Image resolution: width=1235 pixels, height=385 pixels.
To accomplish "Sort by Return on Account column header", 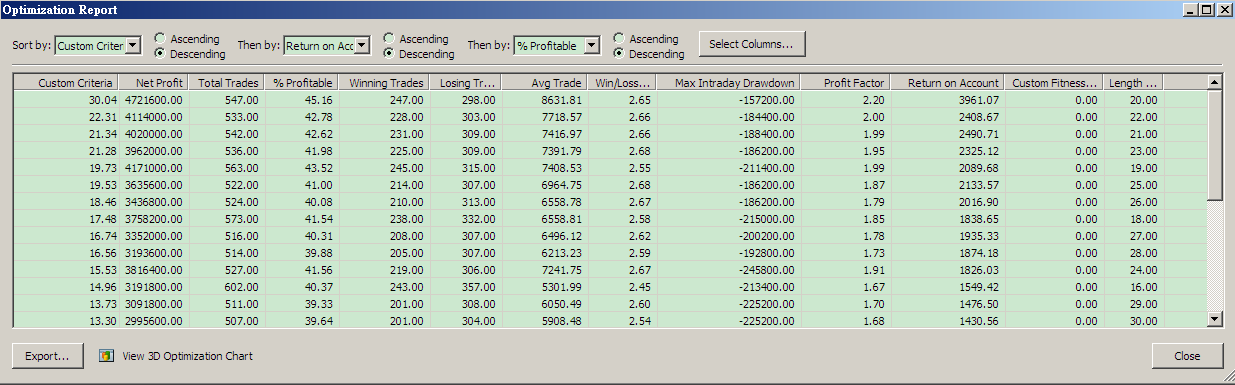I will coord(947,83).
